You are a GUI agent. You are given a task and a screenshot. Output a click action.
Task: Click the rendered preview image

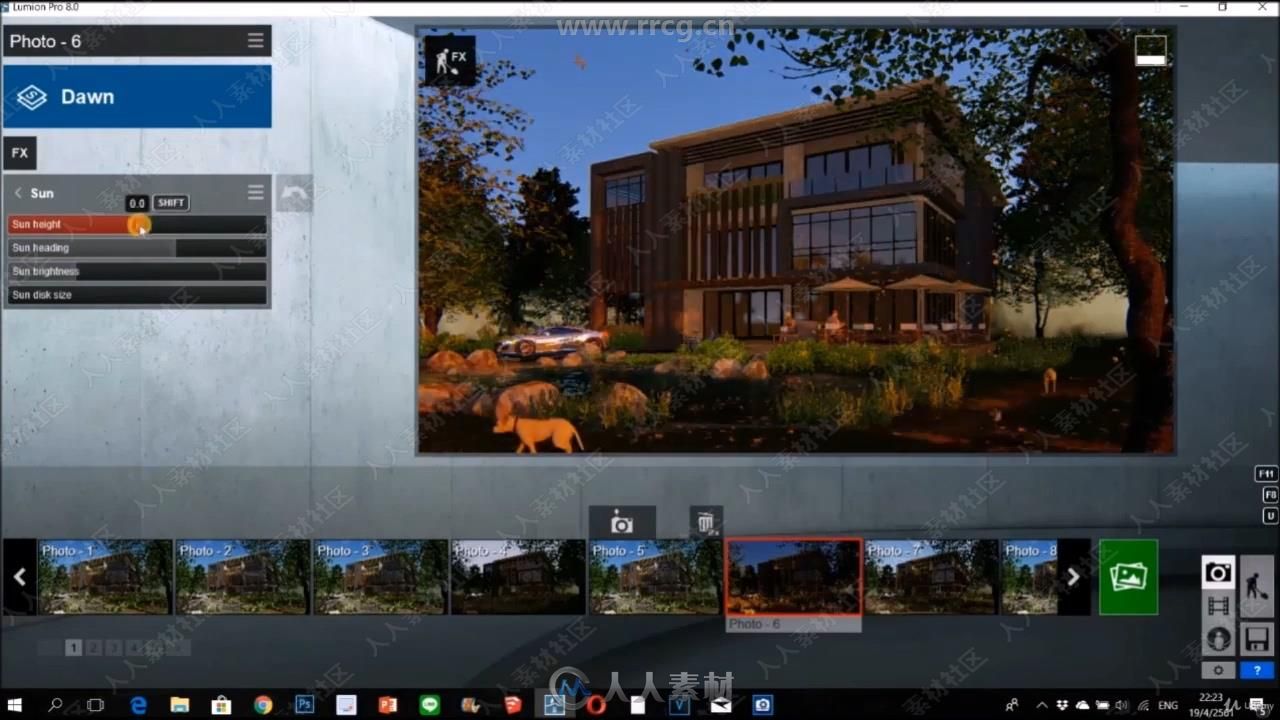[x=796, y=240]
